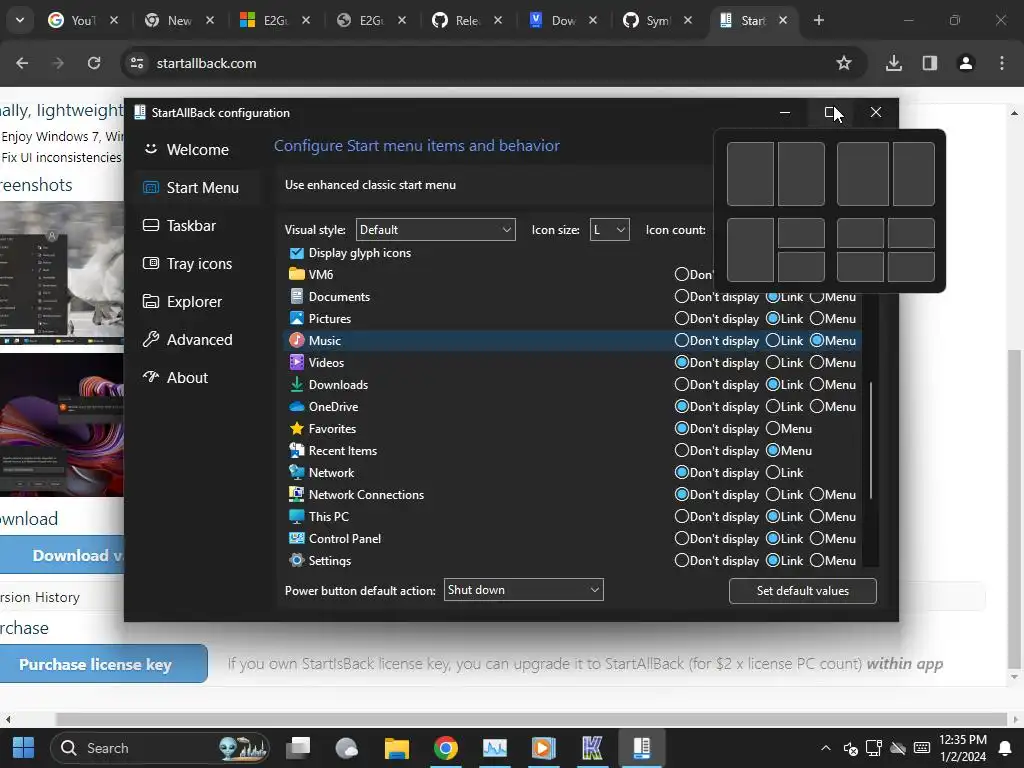Click the Control Panel icon

(296, 539)
